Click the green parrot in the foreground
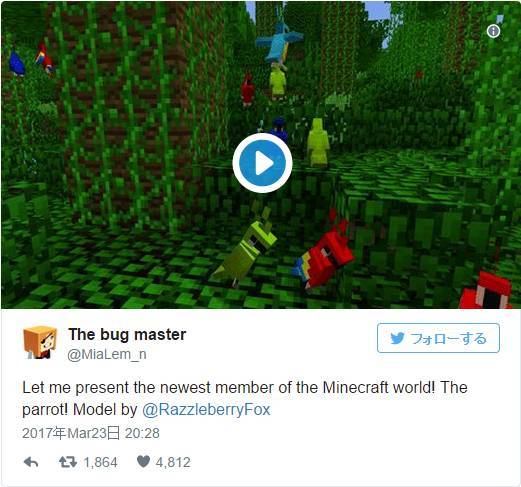 [x=247, y=247]
